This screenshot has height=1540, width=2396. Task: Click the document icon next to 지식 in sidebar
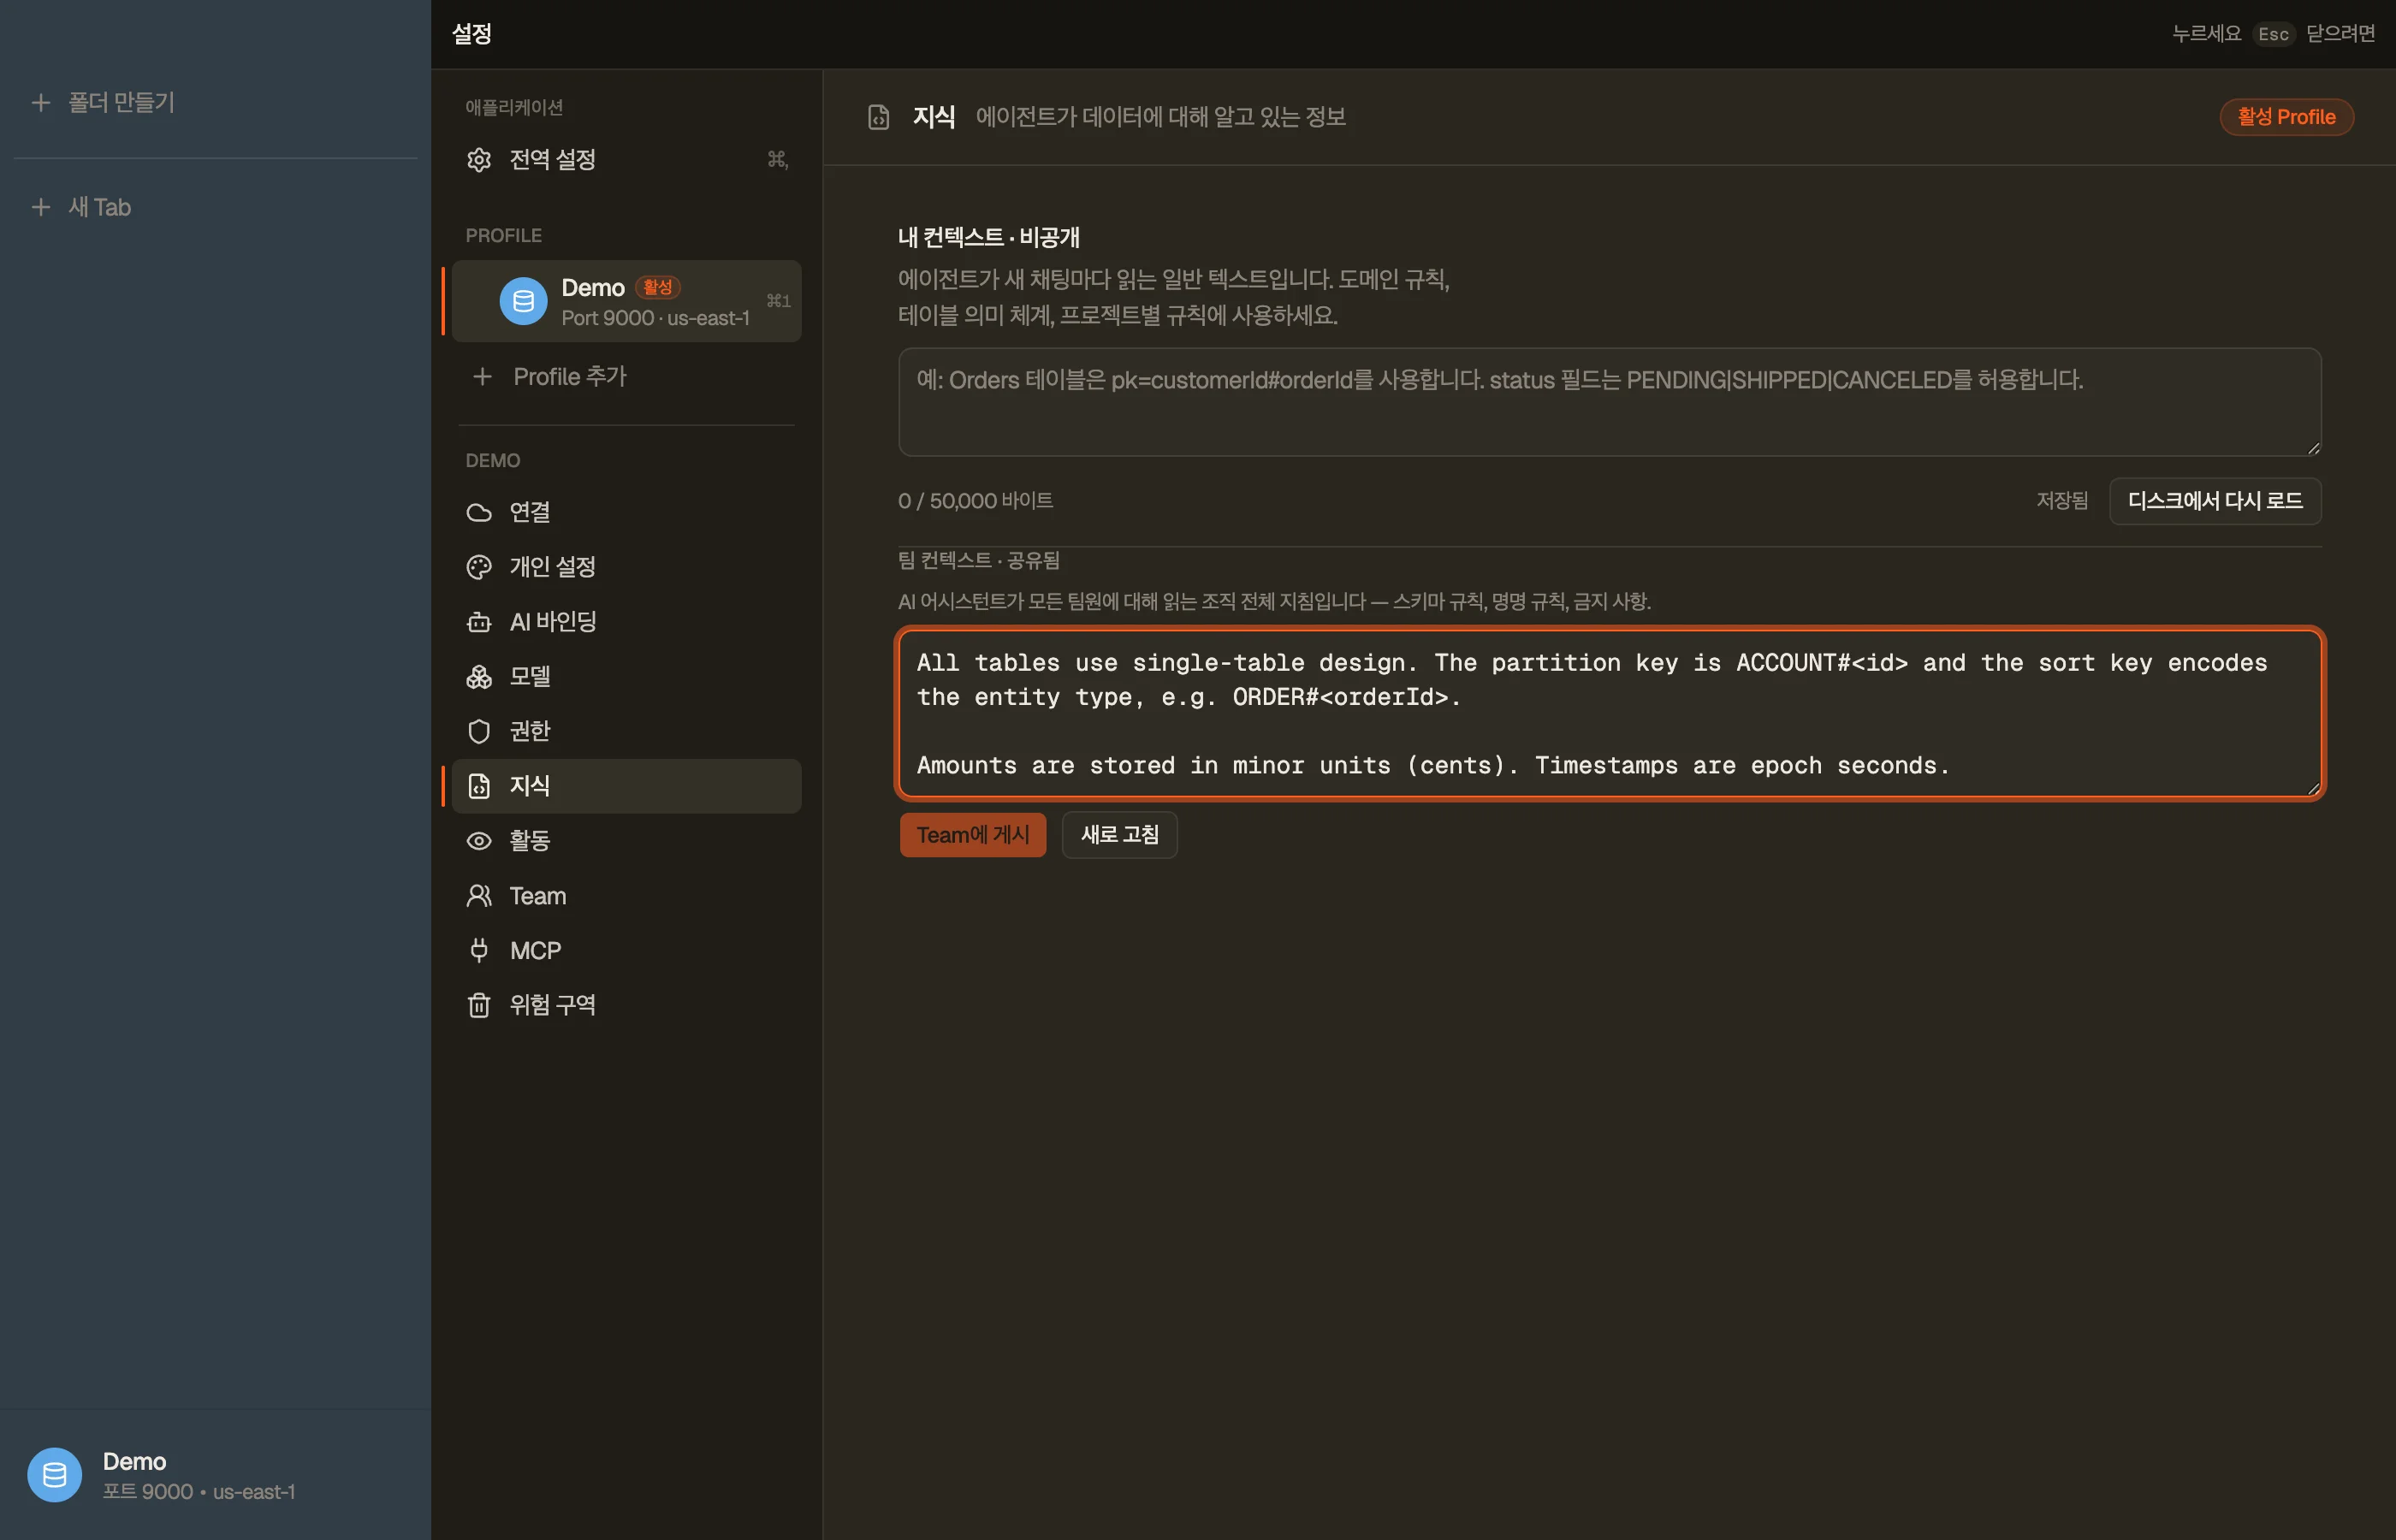[x=479, y=786]
